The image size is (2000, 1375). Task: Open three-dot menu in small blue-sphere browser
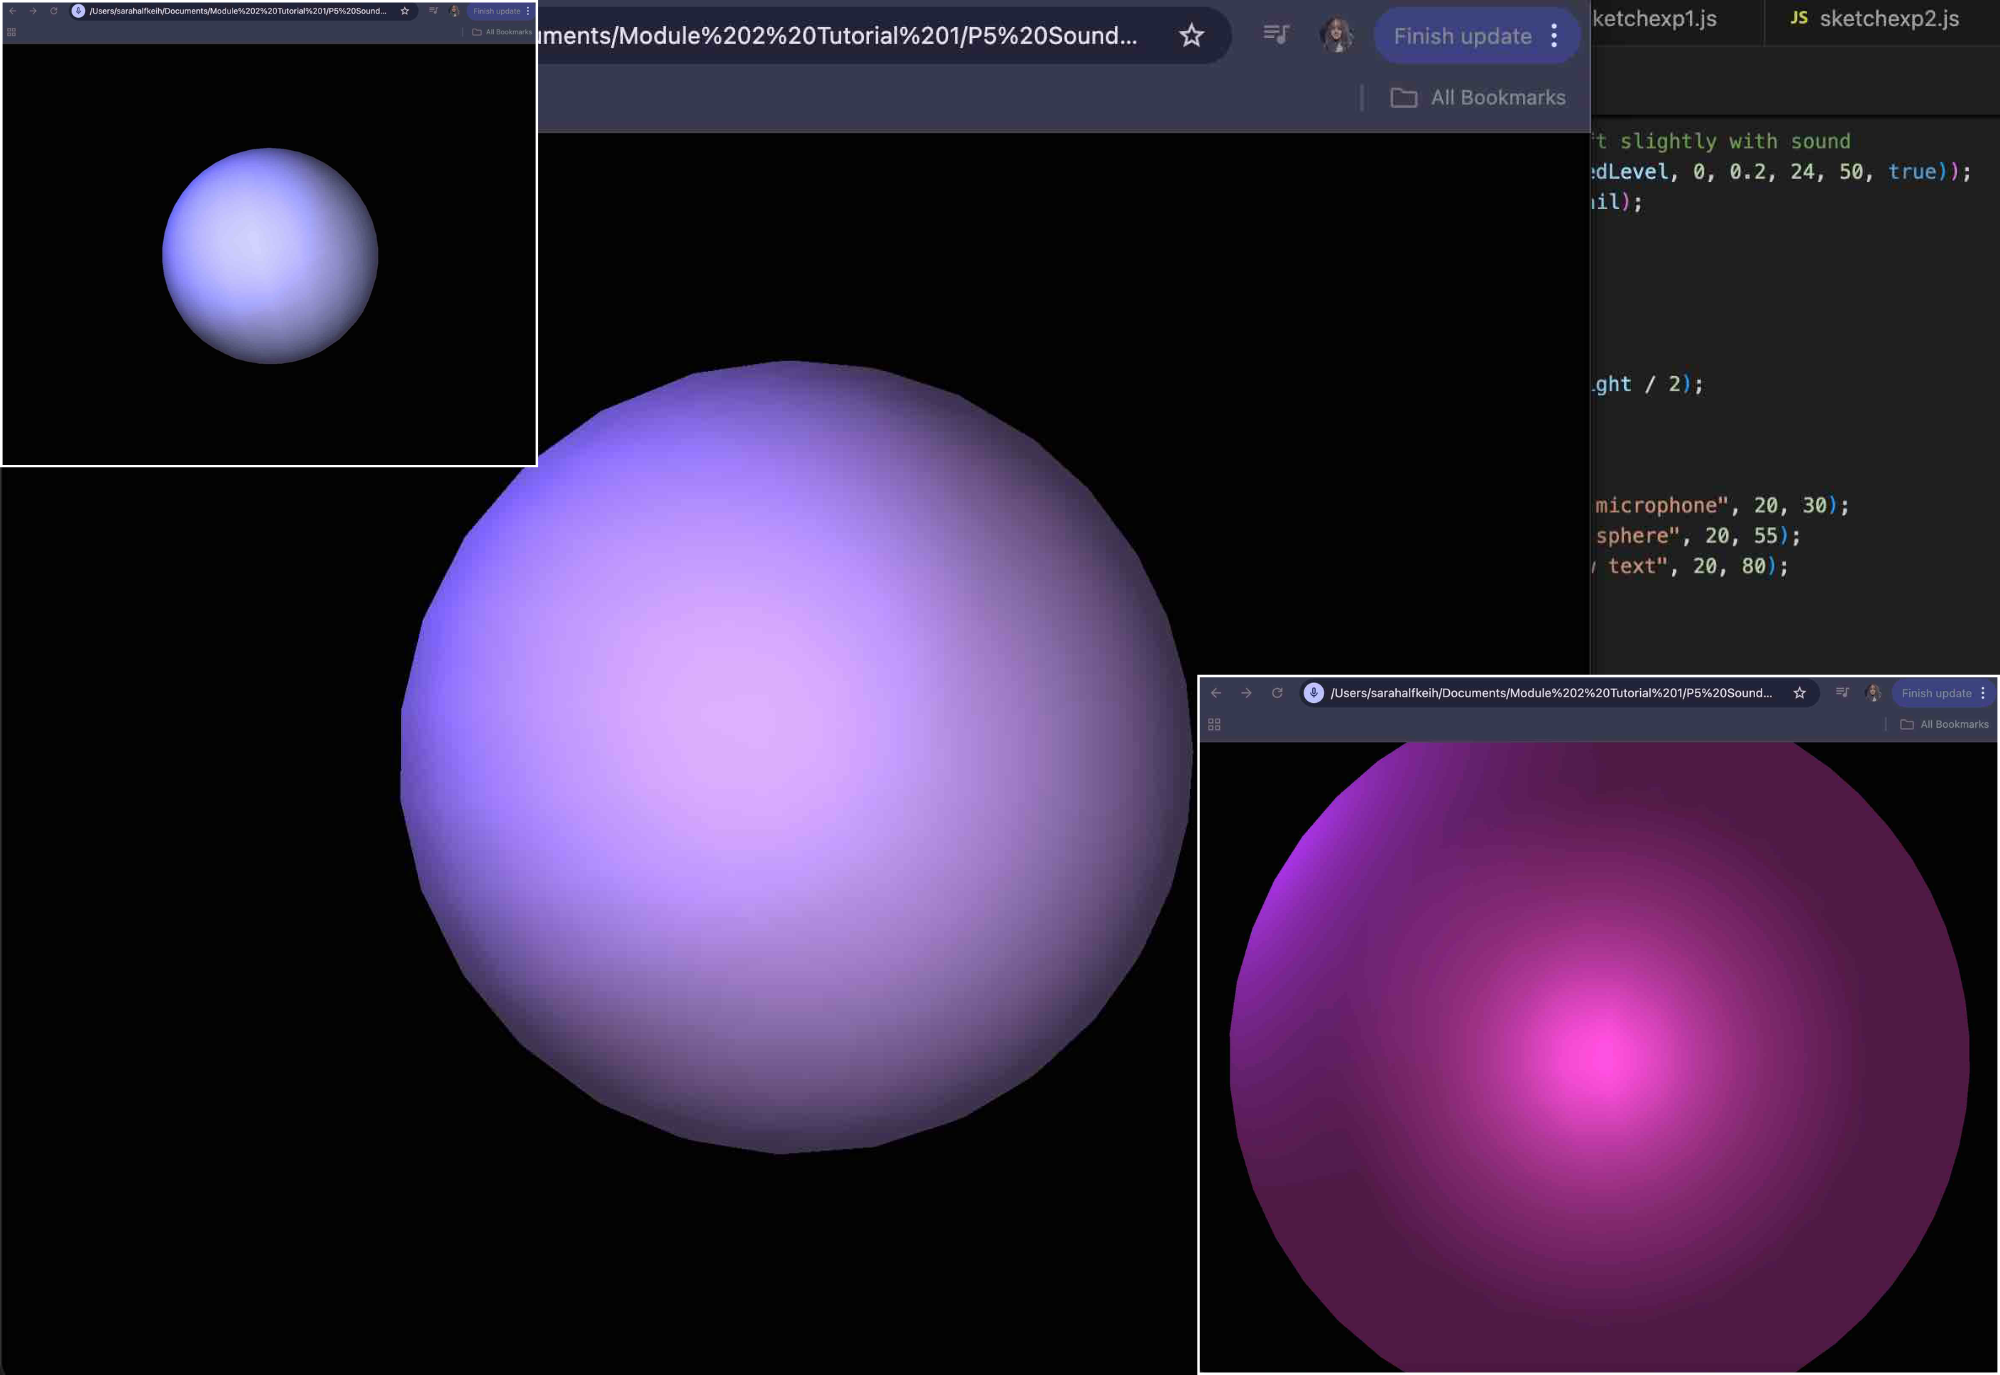(528, 11)
